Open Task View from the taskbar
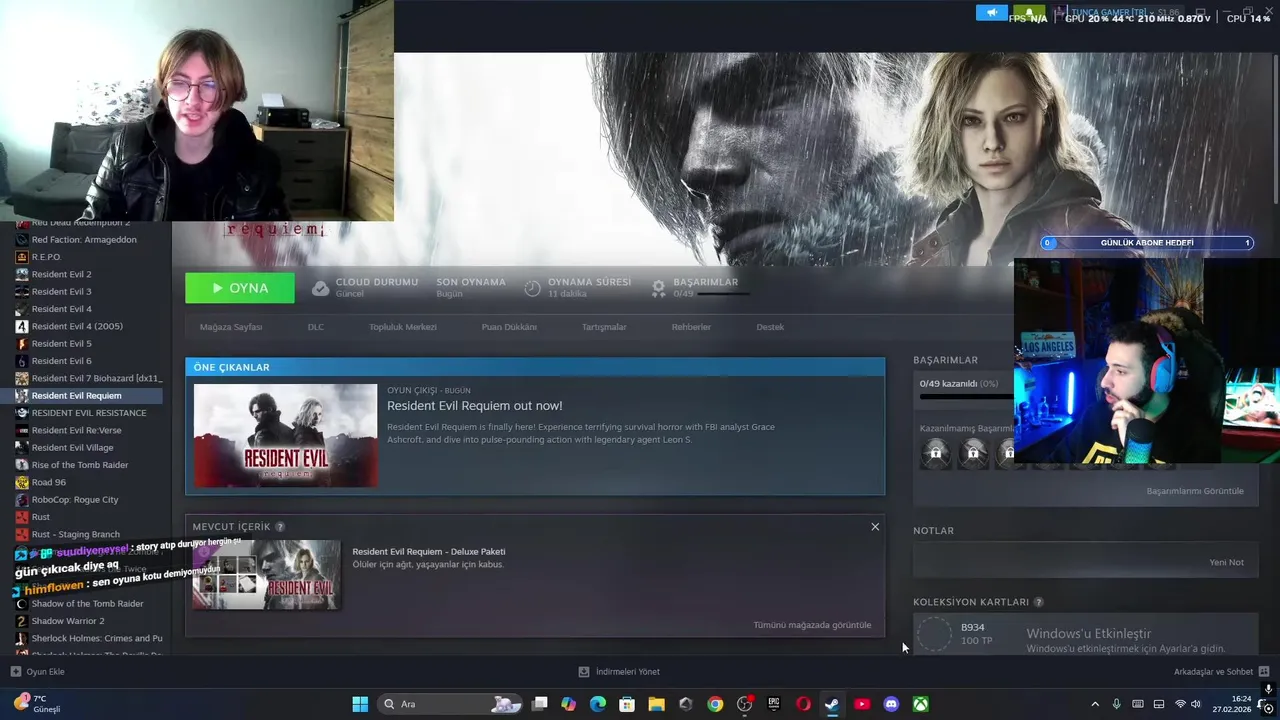1280x720 pixels. point(540,704)
